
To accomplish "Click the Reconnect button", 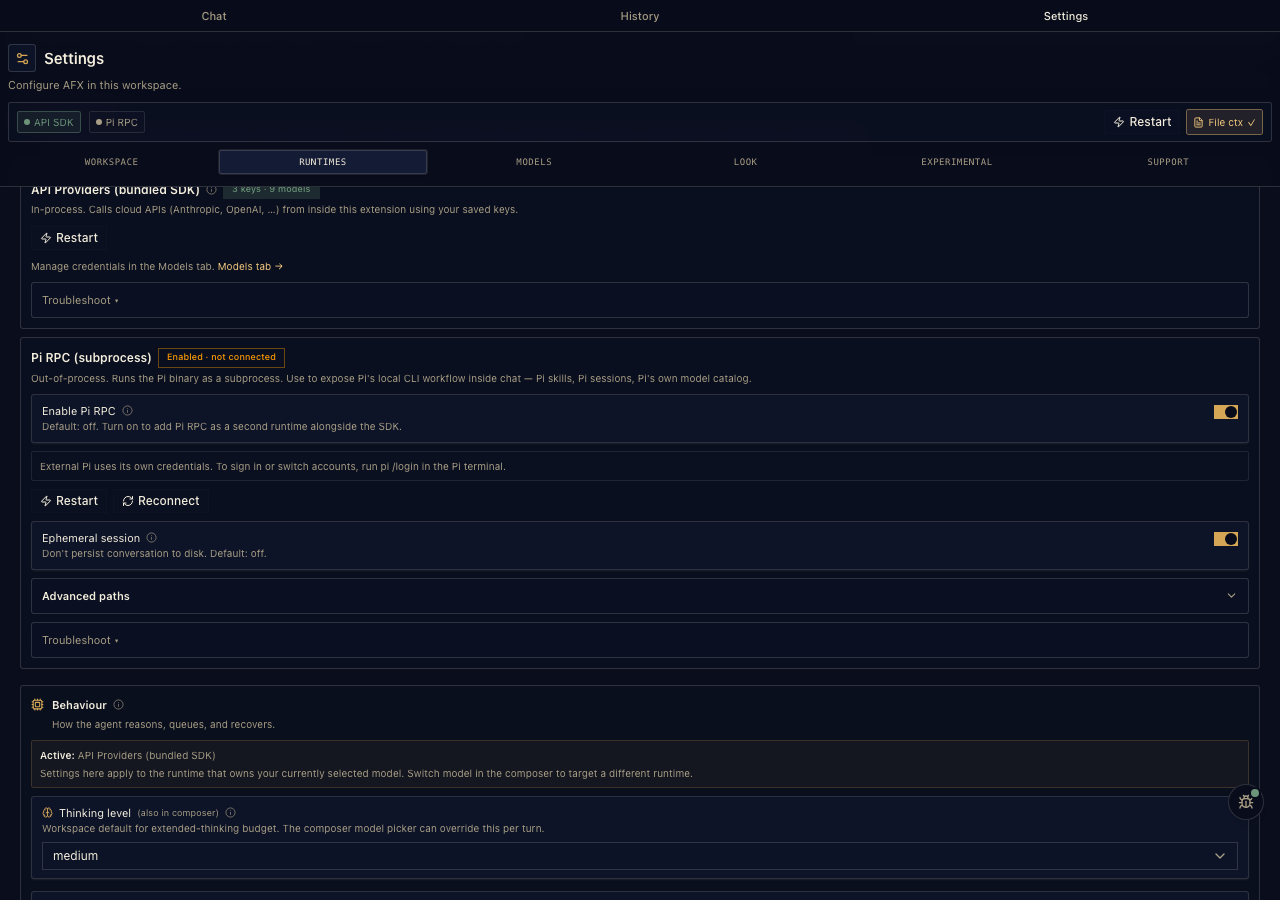I will tap(161, 501).
